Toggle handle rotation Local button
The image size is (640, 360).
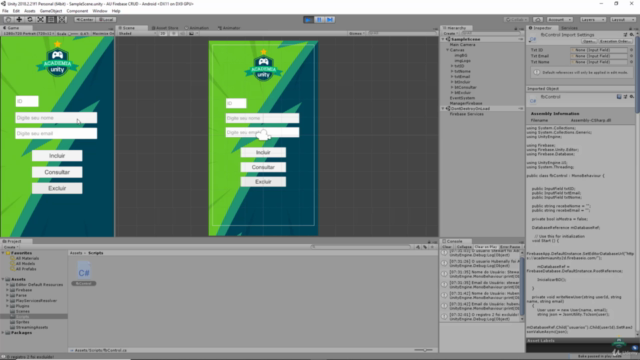click(x=106, y=20)
